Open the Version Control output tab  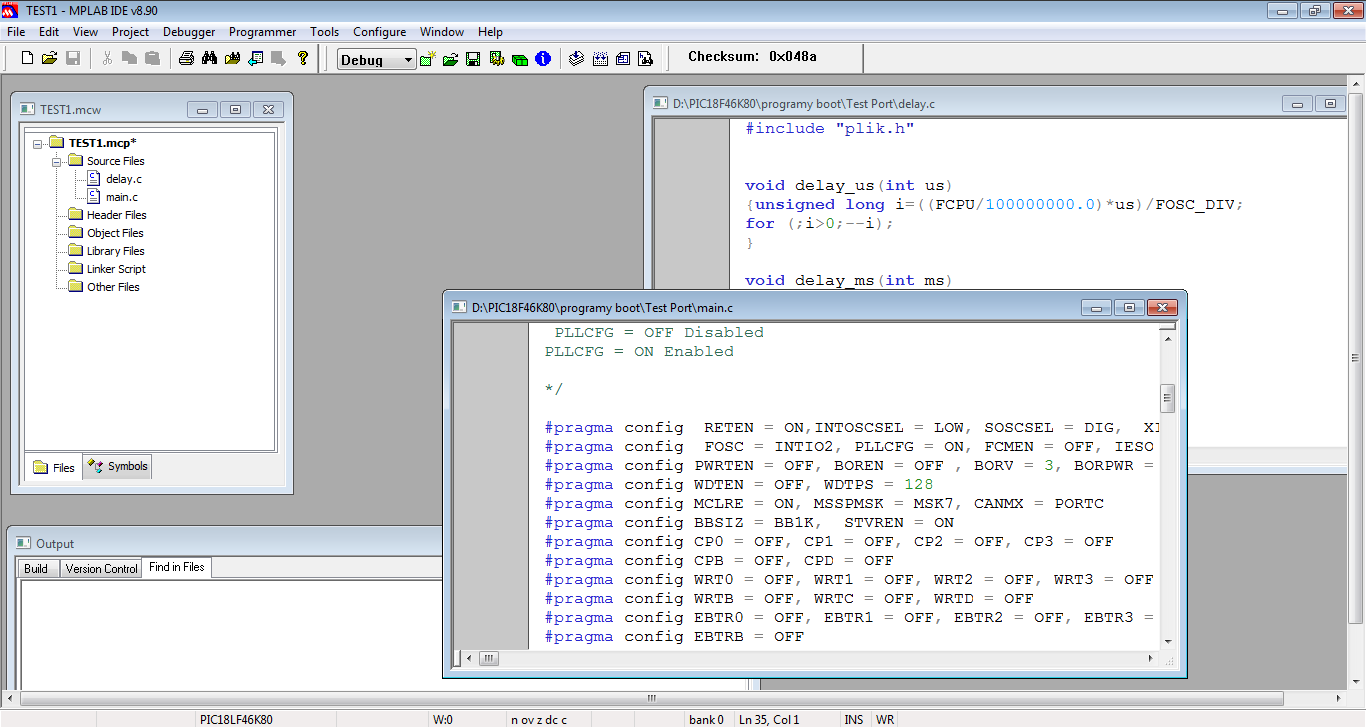click(101, 568)
